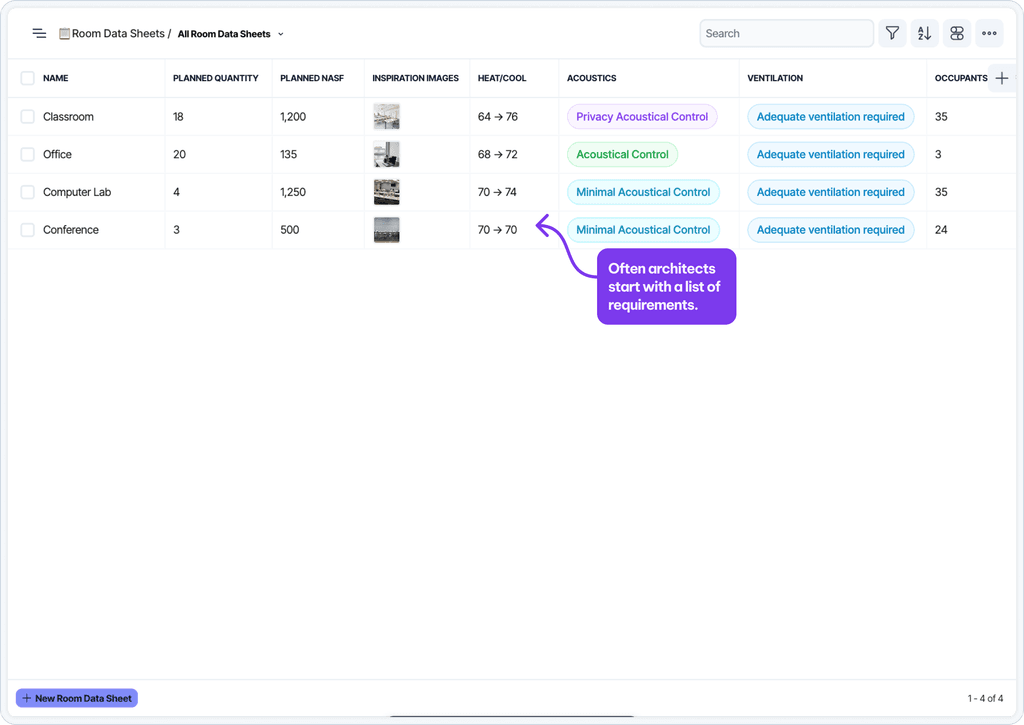1024x725 pixels.
Task: Open the Room Data Sheets breadcrumb link
Action: (x=112, y=33)
